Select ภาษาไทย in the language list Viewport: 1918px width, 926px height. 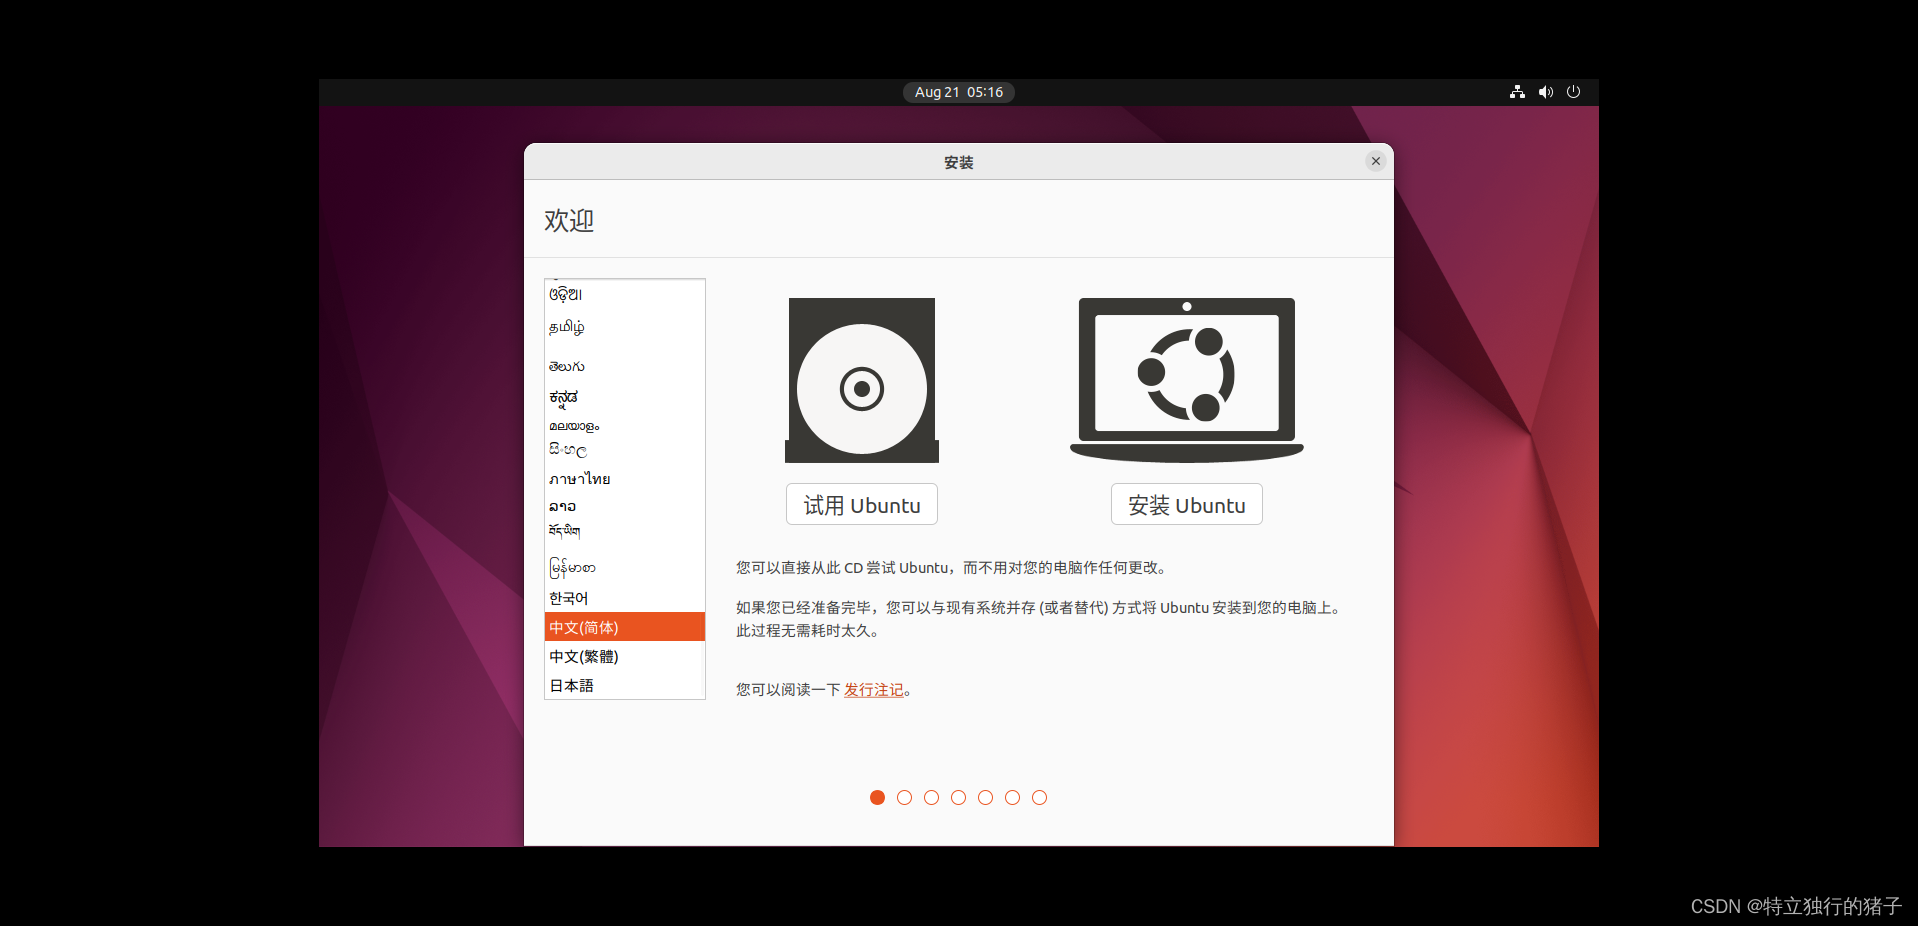click(625, 479)
